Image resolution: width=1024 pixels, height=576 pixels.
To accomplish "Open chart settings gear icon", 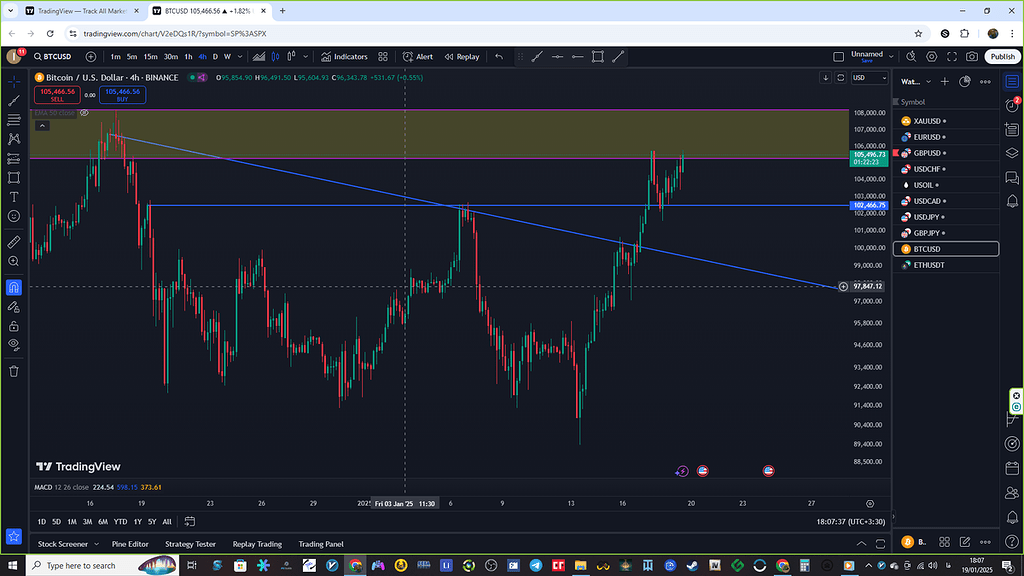I will click(x=931, y=57).
